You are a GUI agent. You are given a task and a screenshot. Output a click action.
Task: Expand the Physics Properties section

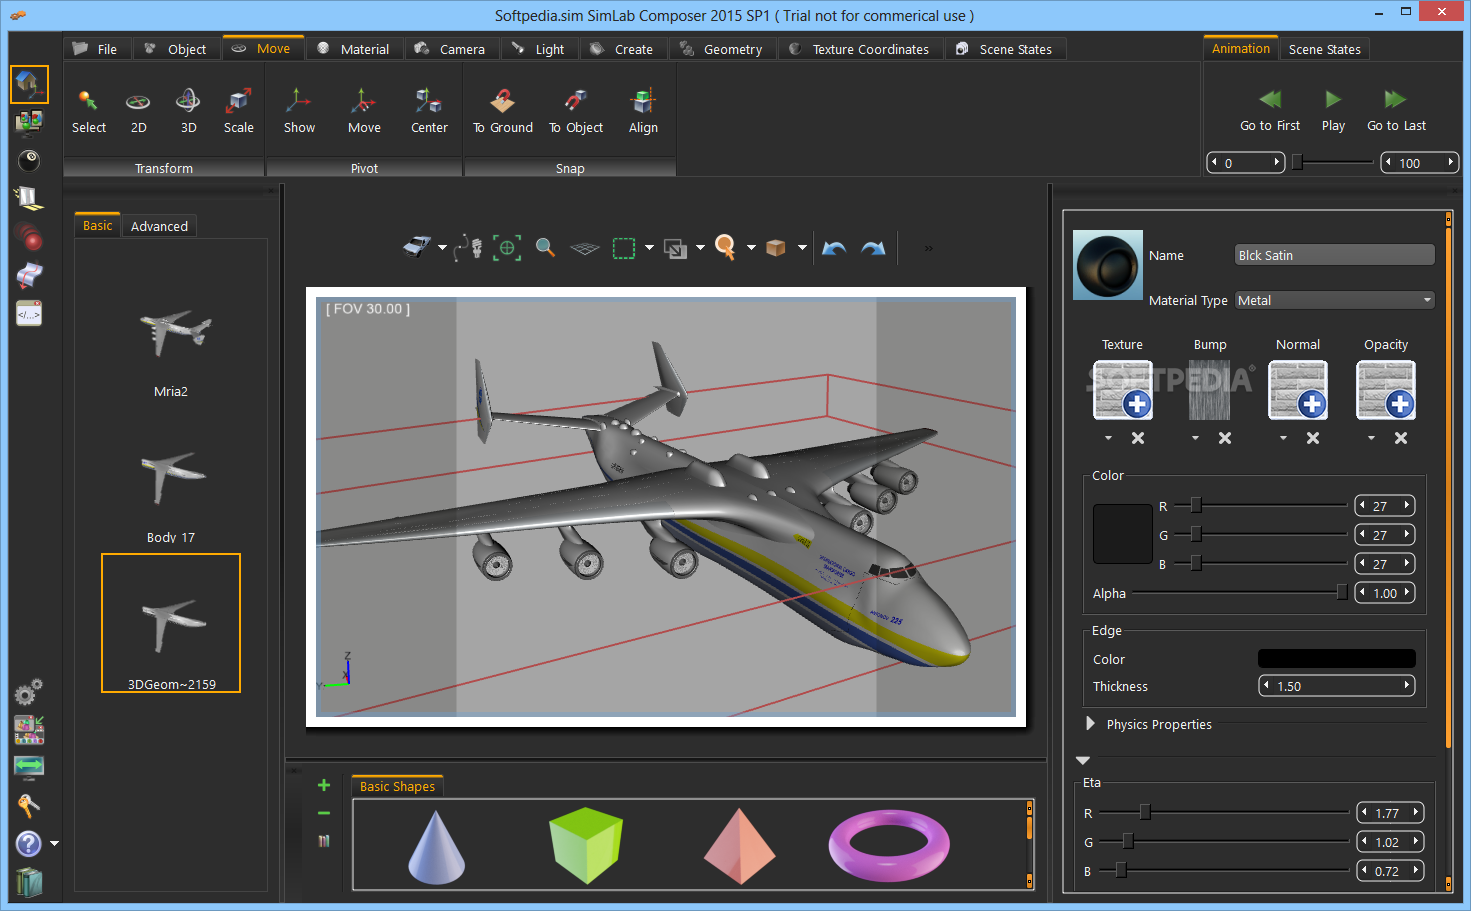click(x=1091, y=723)
